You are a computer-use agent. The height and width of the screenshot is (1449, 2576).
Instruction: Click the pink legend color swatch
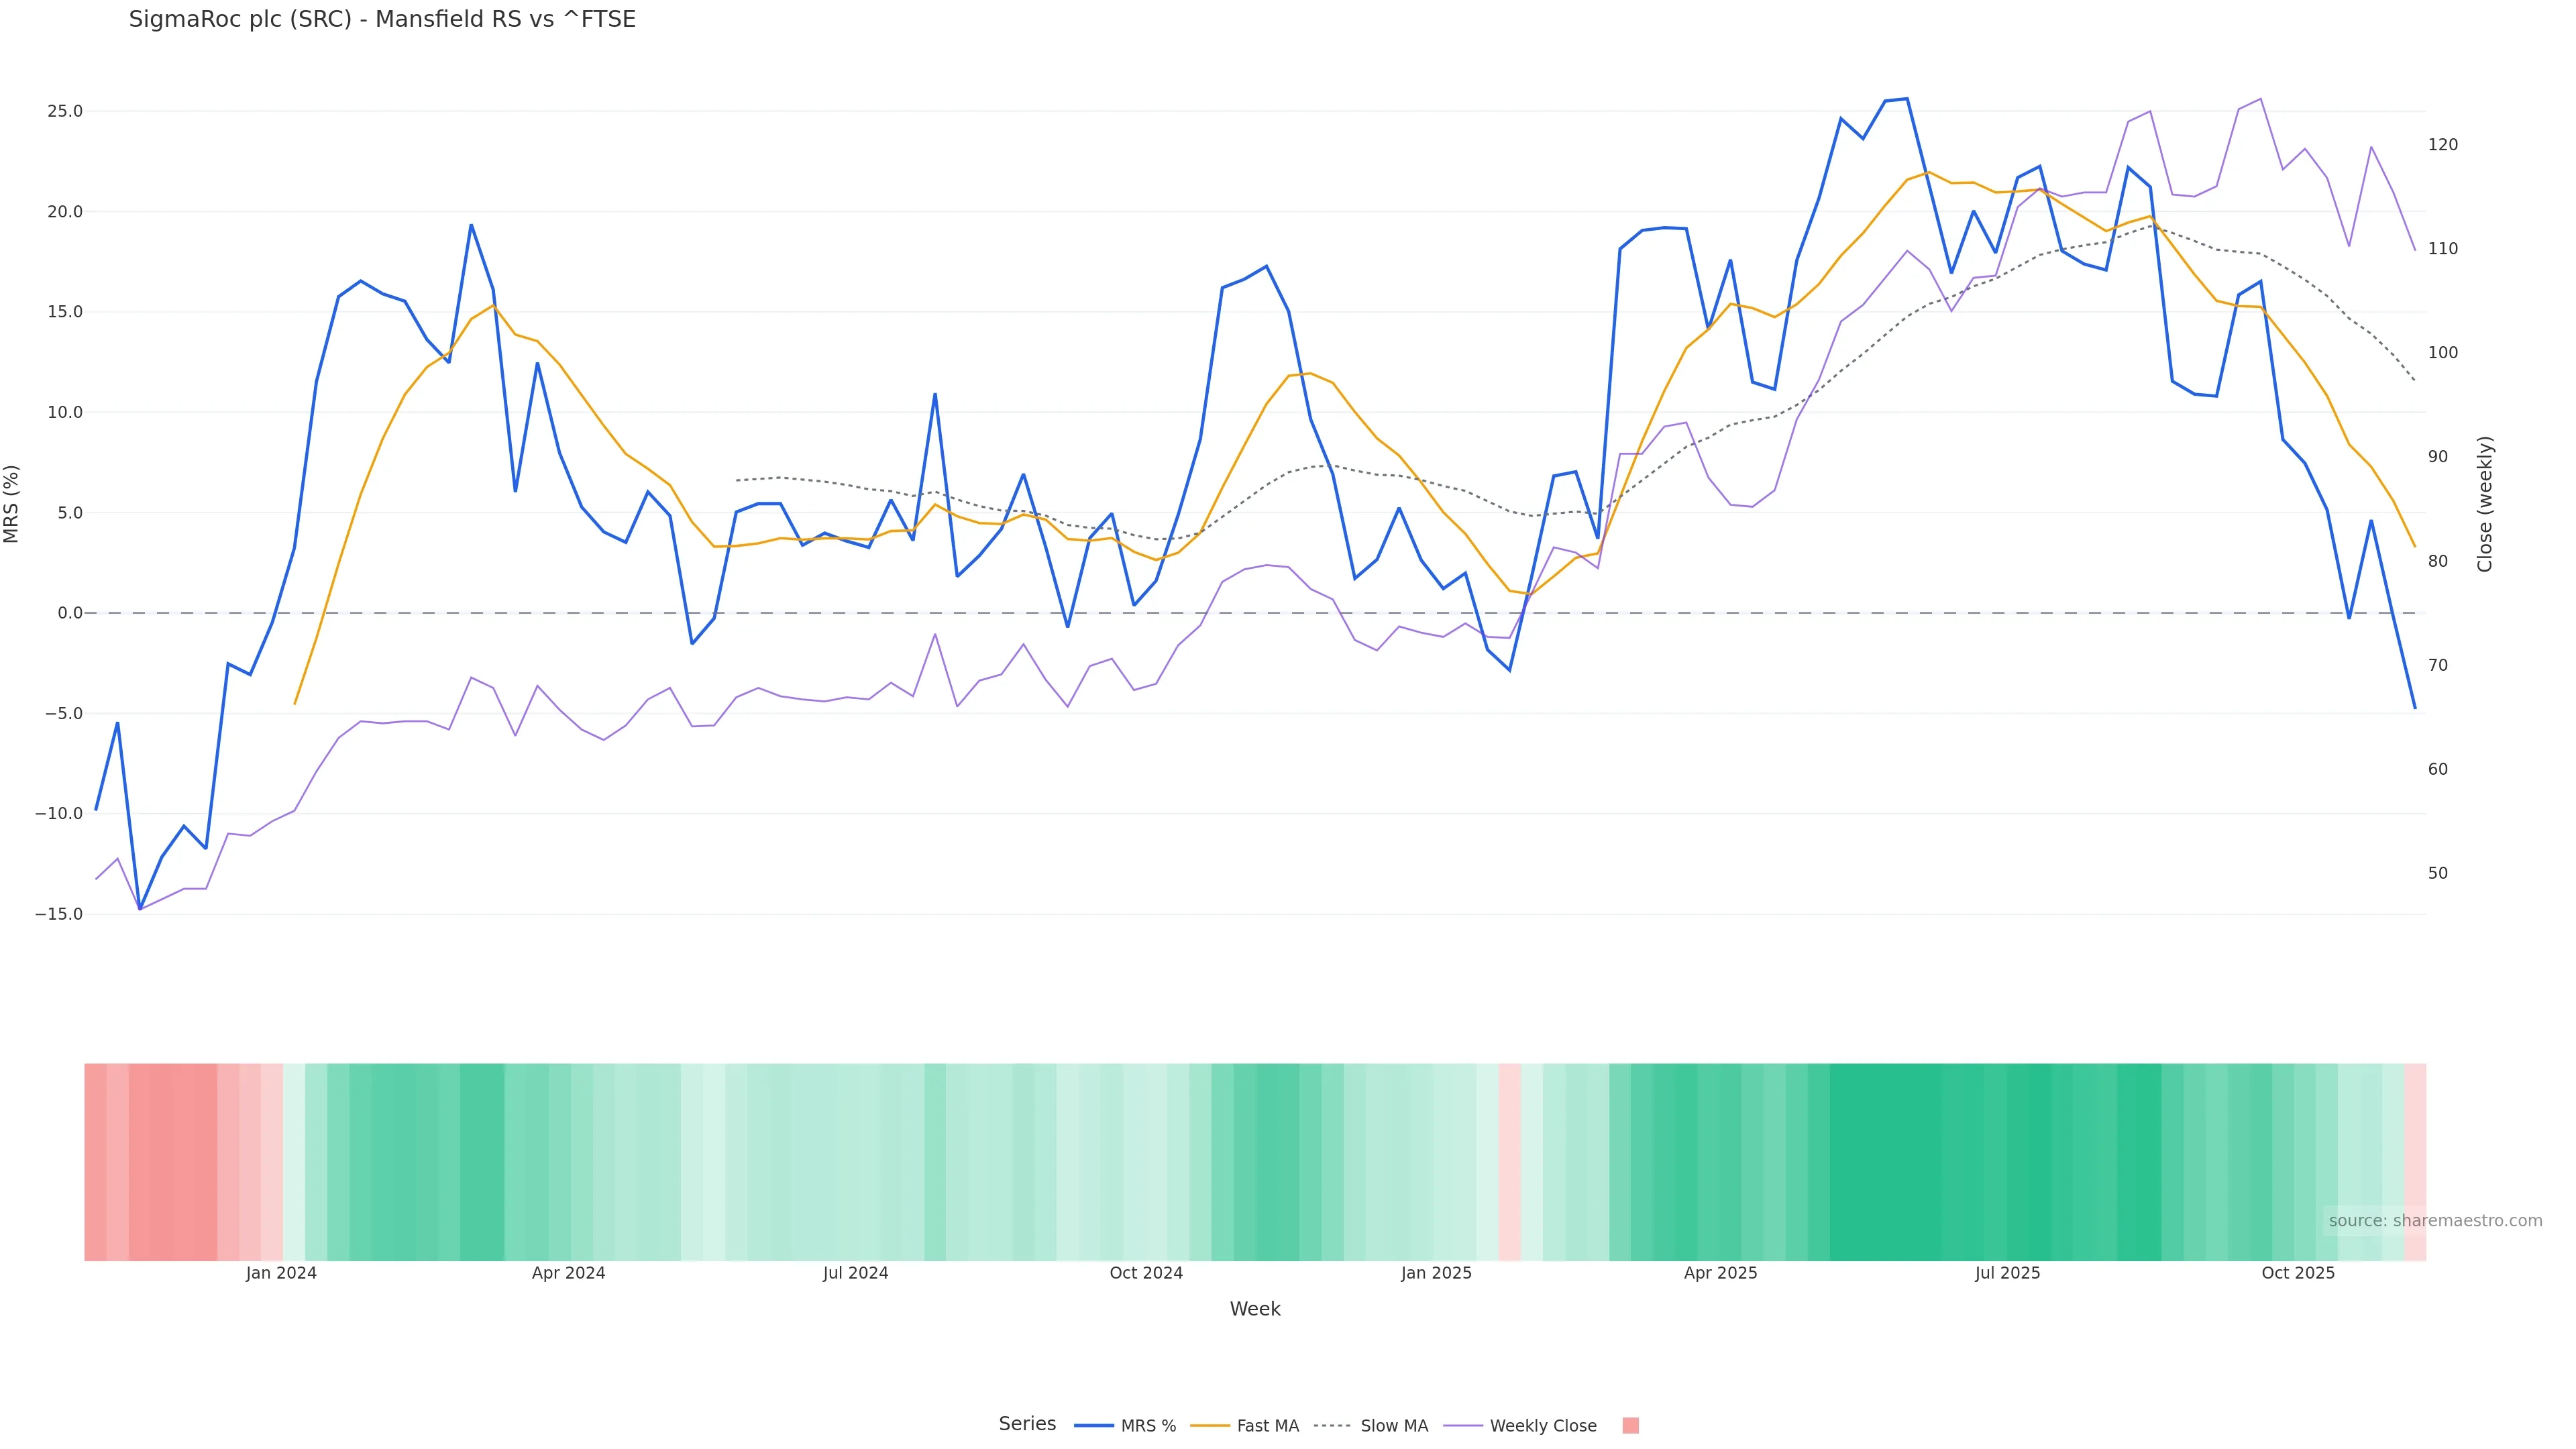click(x=1630, y=1426)
